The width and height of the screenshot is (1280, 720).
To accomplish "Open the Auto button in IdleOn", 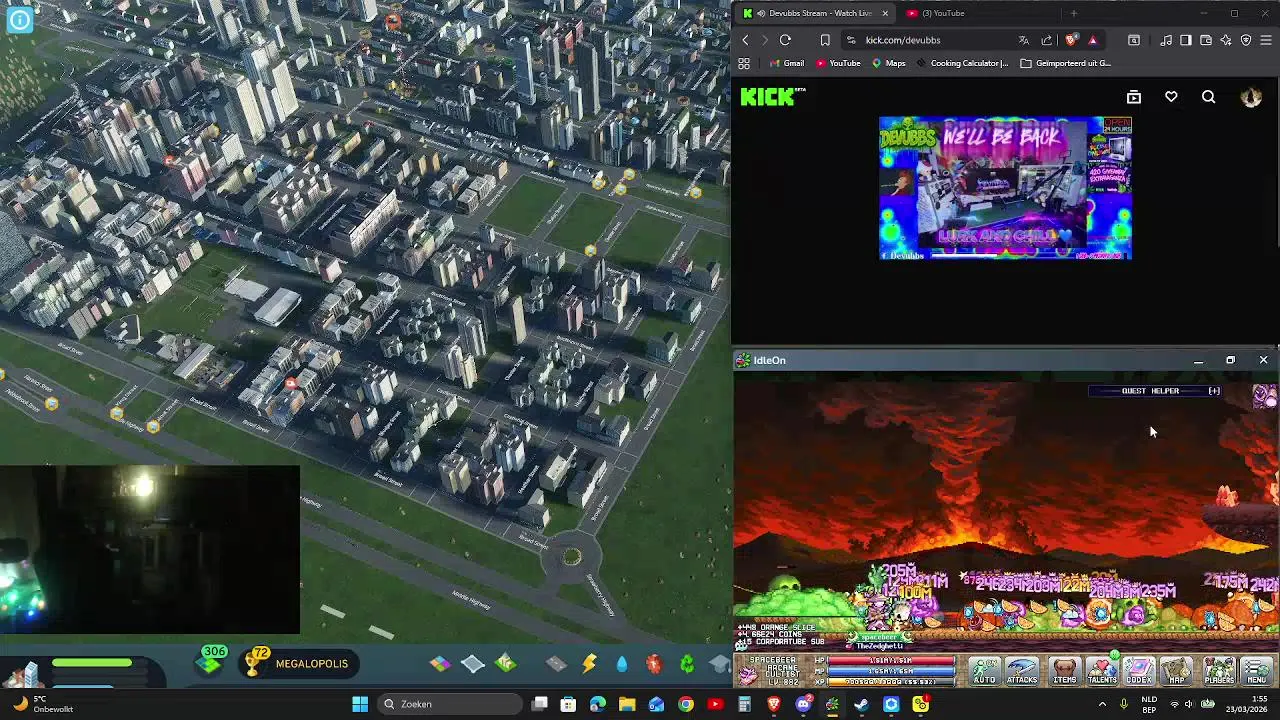I will coord(984,670).
